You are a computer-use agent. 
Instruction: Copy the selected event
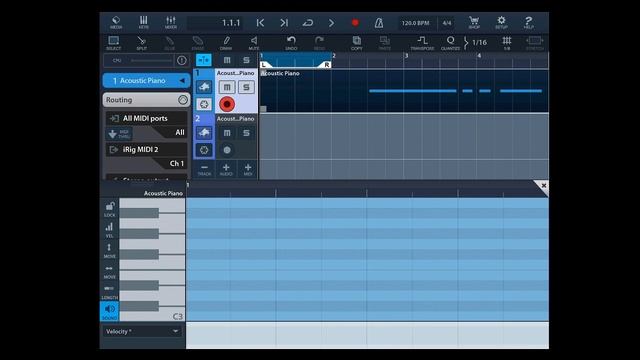[x=356, y=43]
